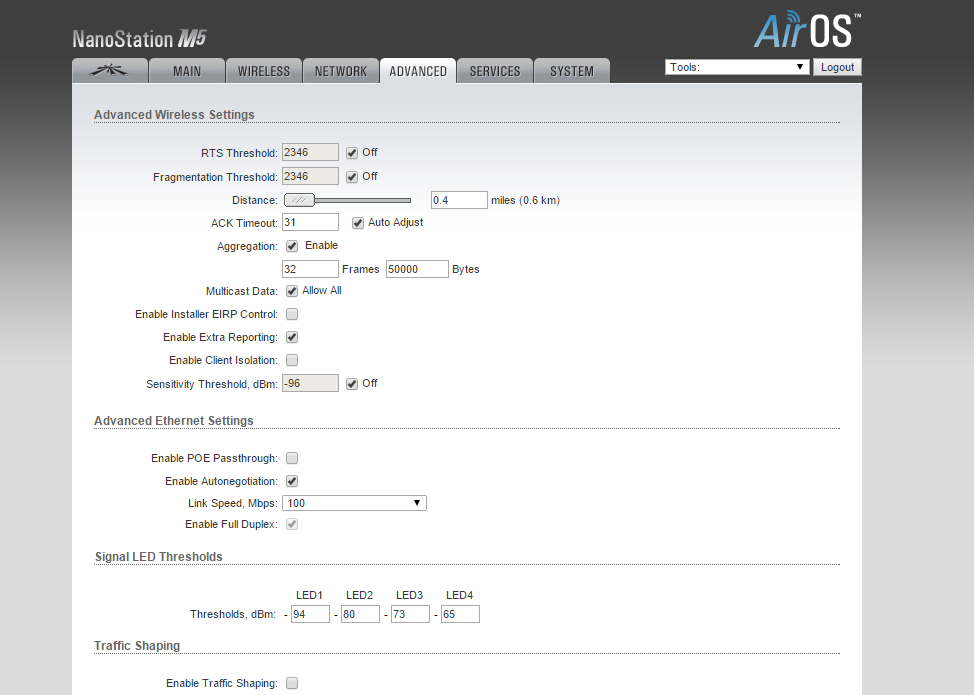Enable Installer EIRP Control checkbox
Image resolution: width=974 pixels, height=695 pixels.
click(x=292, y=314)
